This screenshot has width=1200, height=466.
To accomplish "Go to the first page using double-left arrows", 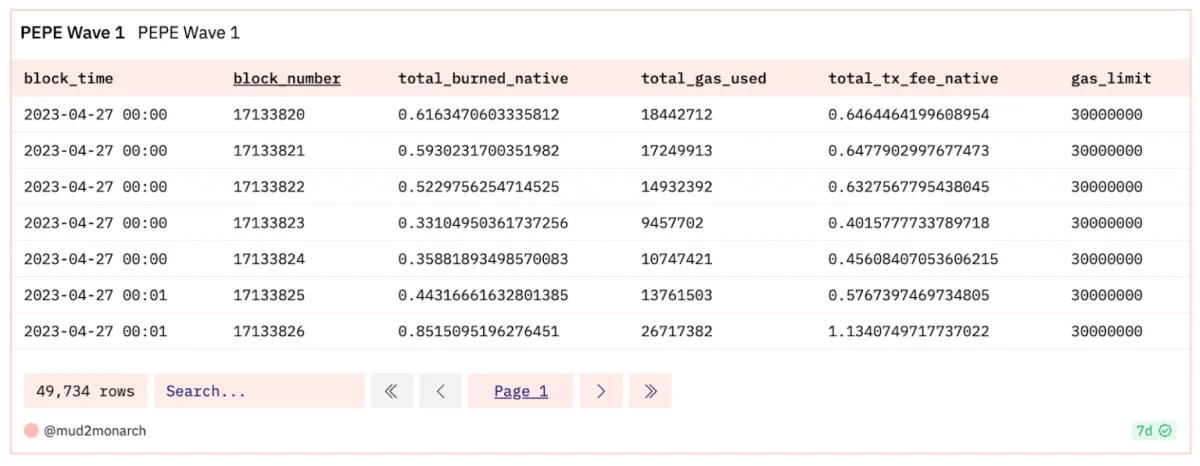I will (x=391, y=391).
